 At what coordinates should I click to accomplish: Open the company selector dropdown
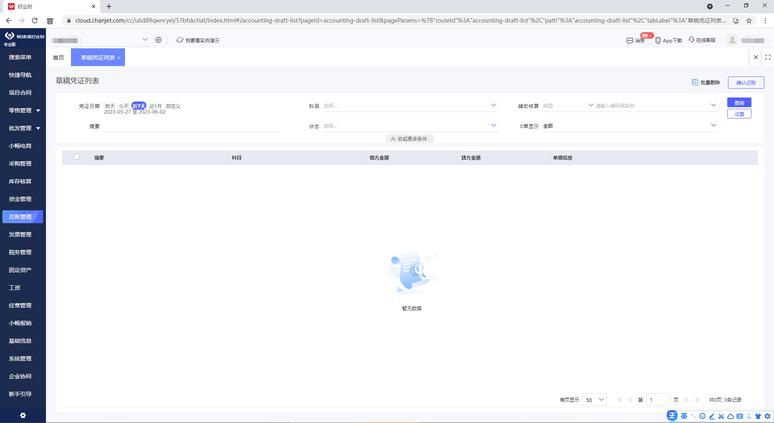click(x=100, y=40)
